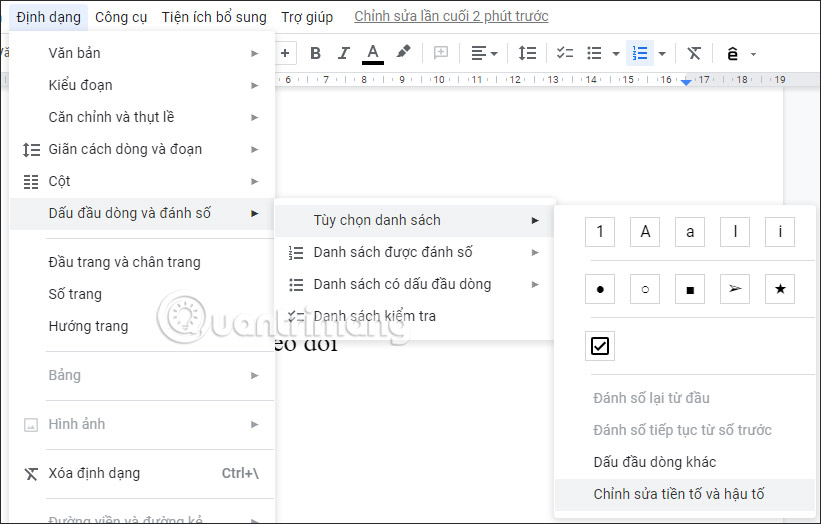Choose Dấu đầu dòng khác
The width and height of the screenshot is (821, 524).
pos(685,462)
